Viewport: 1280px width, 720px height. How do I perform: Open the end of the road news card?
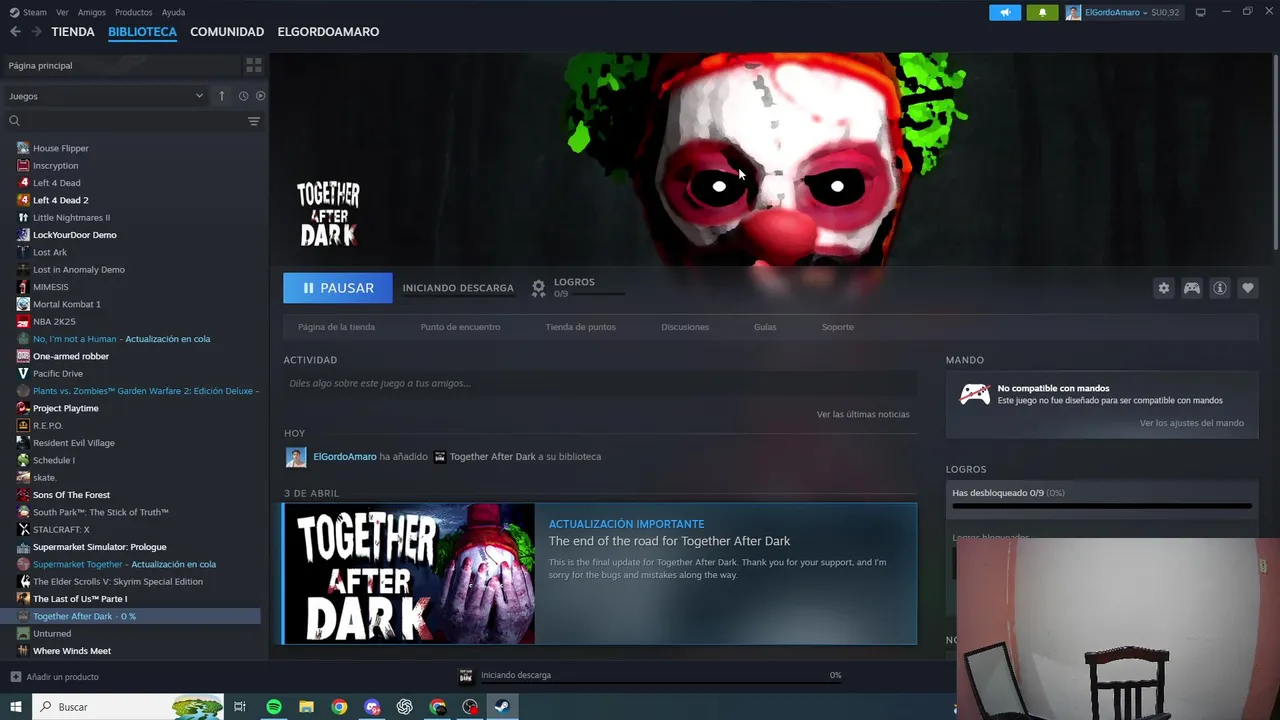point(600,573)
